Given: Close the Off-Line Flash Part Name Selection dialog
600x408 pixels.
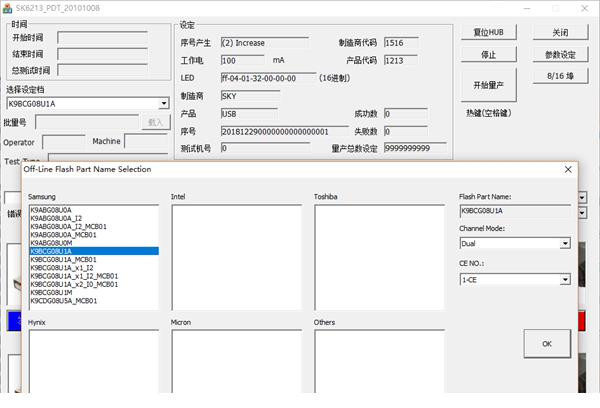Looking at the screenshot, I should [x=568, y=169].
